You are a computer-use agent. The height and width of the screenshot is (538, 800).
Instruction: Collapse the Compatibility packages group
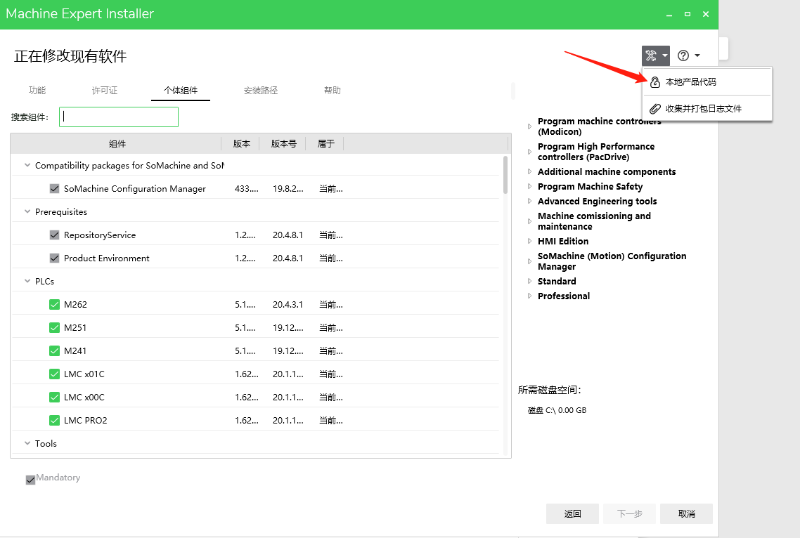click(x=28, y=165)
